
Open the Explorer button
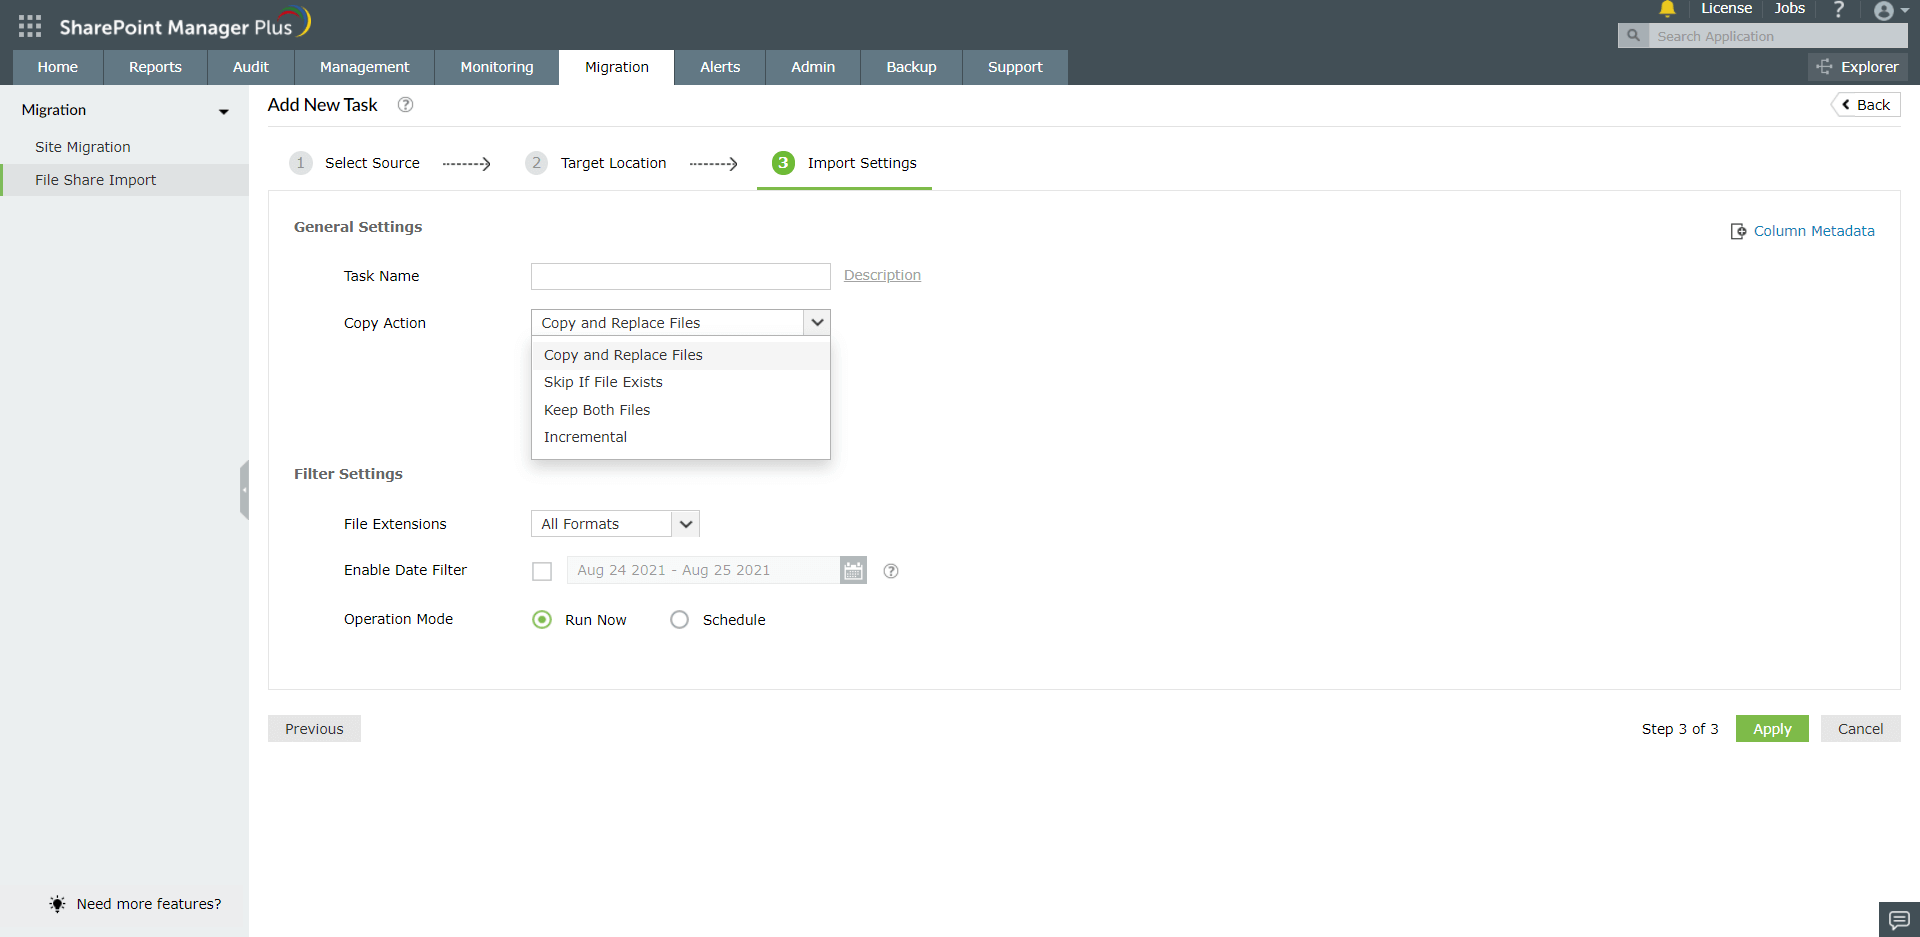(1858, 67)
